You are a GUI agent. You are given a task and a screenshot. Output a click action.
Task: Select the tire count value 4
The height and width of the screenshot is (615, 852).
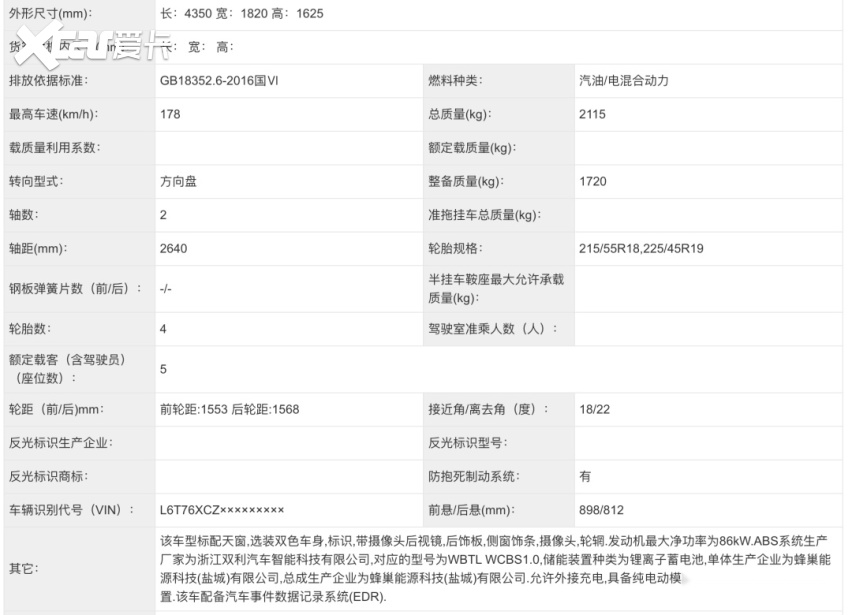[x=163, y=329]
